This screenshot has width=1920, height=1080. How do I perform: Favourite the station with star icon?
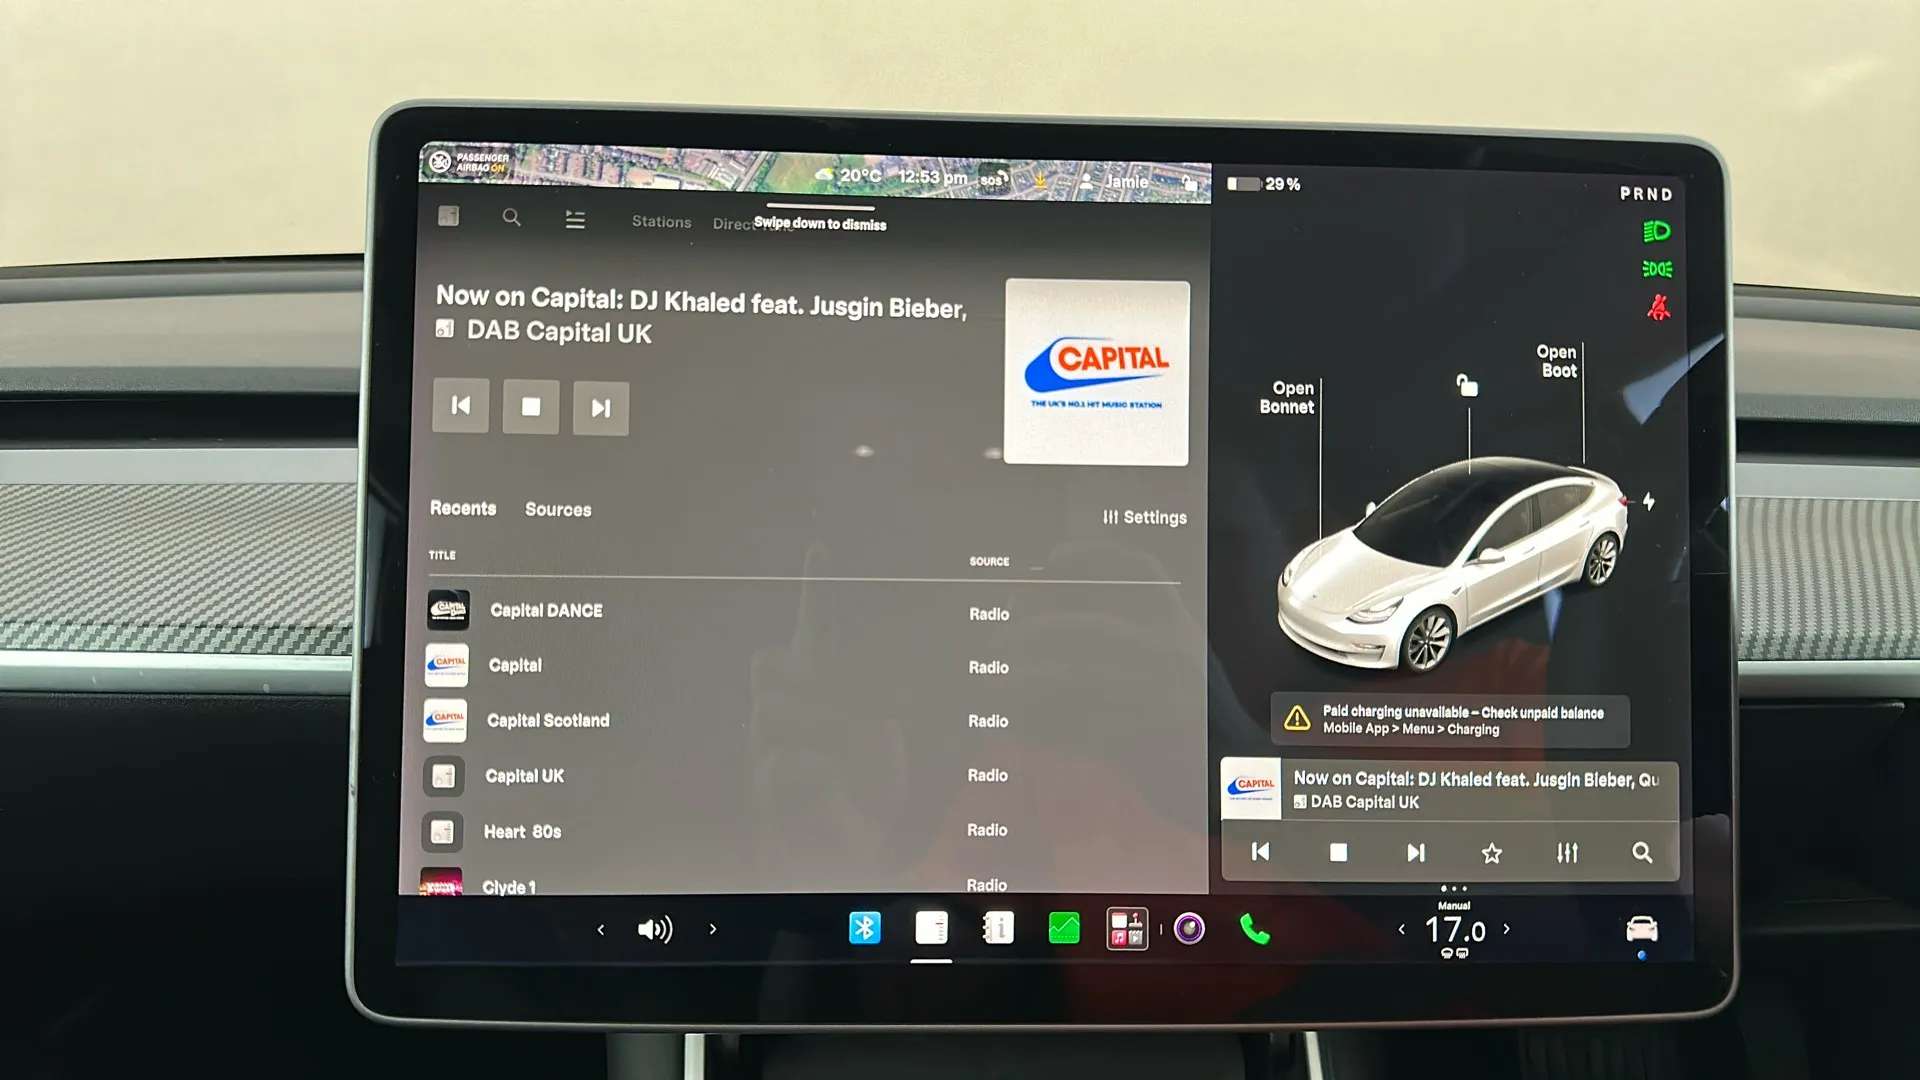[x=1491, y=853]
